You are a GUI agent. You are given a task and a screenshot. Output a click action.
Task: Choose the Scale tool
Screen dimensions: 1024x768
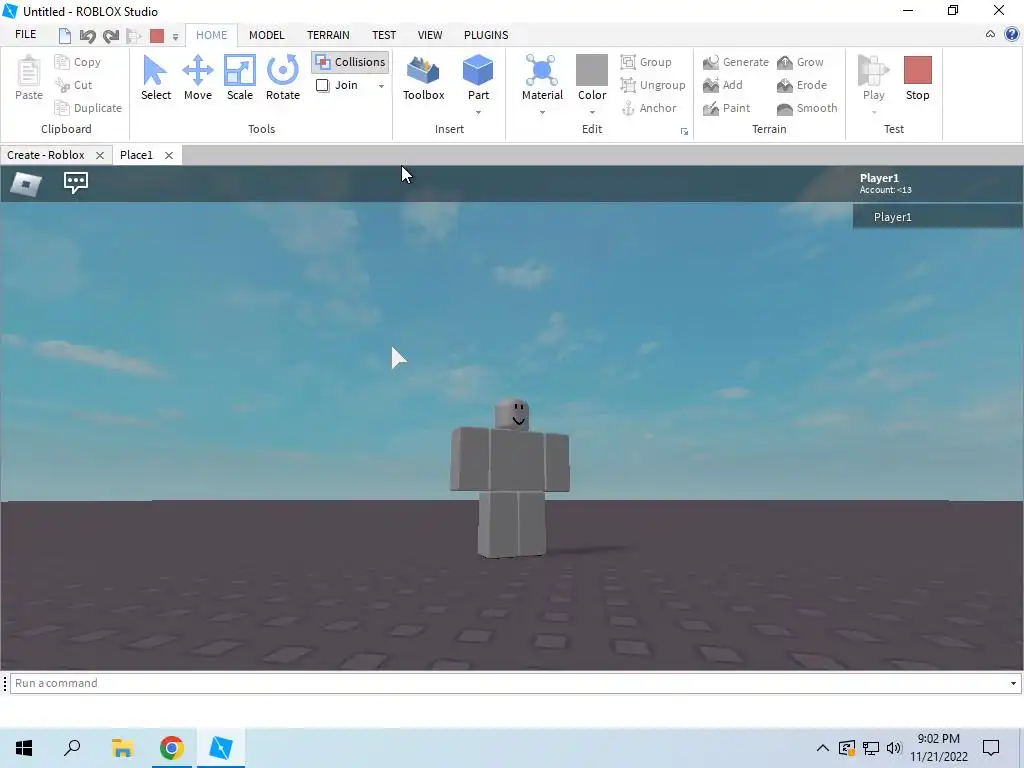pos(240,78)
